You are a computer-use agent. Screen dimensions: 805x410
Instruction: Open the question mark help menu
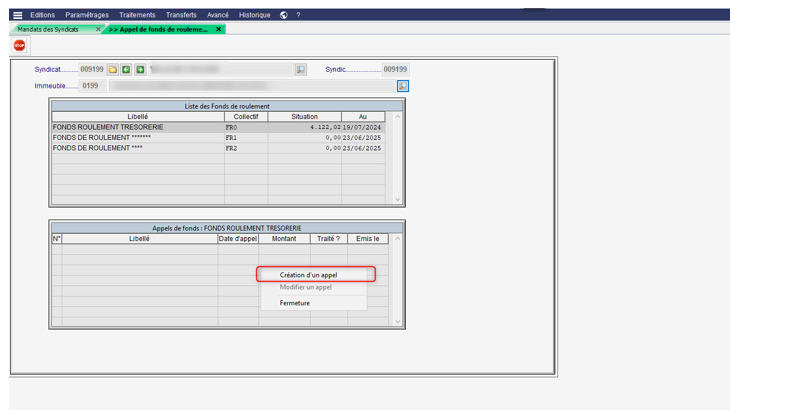pos(298,15)
